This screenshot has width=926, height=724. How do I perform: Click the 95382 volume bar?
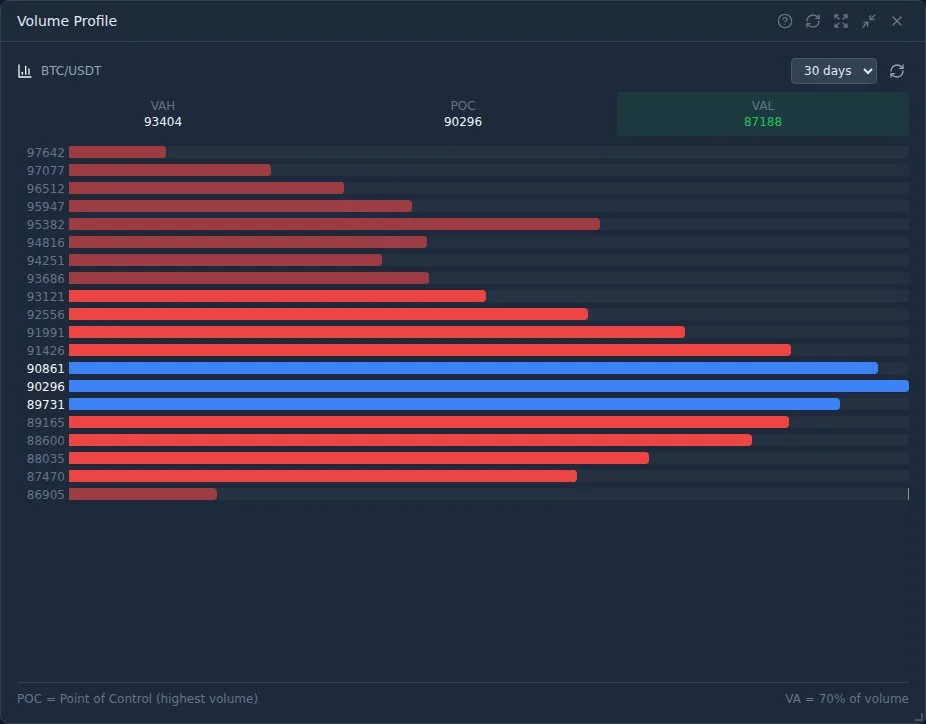(334, 224)
